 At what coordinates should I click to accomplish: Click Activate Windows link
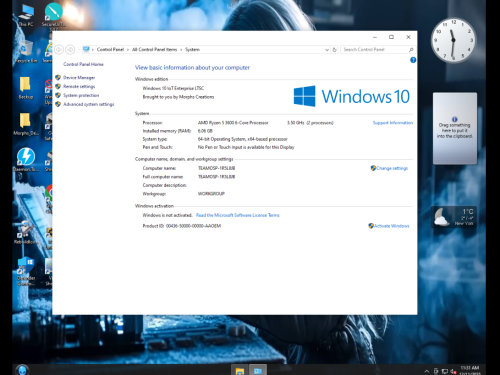[x=392, y=226]
